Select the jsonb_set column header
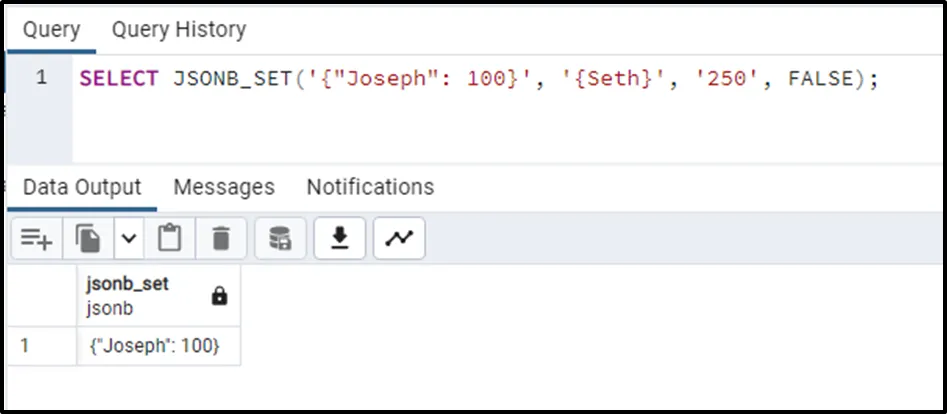This screenshot has height=414, width=947. [x=140, y=296]
